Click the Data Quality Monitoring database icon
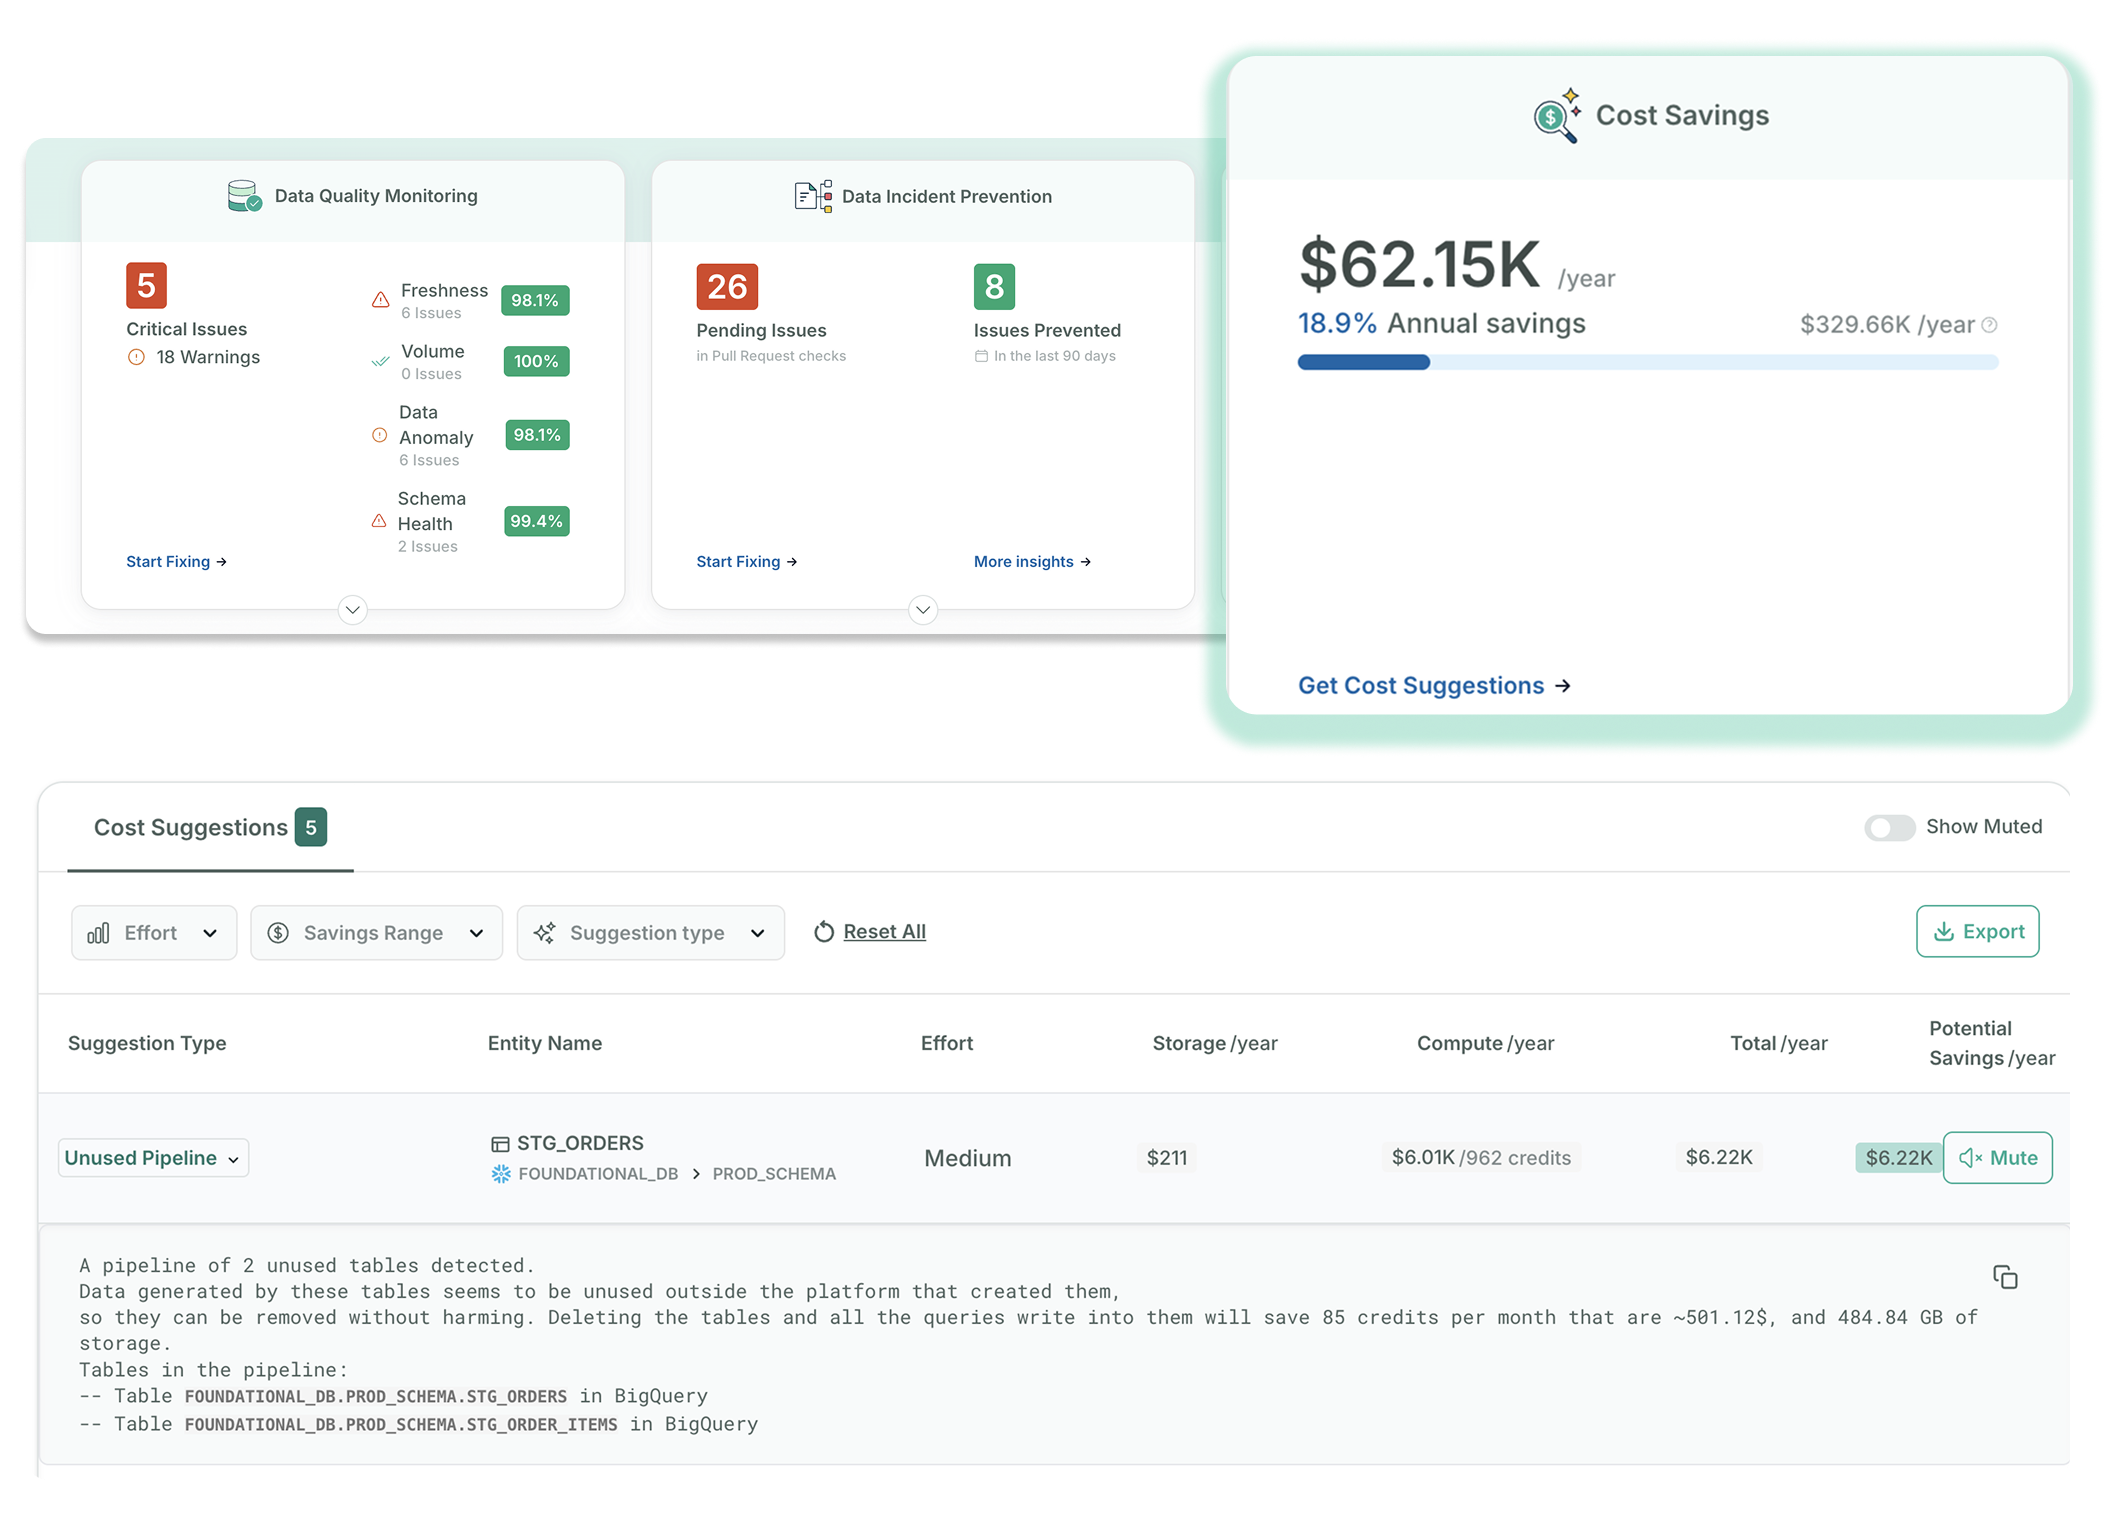Screen dimensions: 2106x1538 (x=244, y=196)
